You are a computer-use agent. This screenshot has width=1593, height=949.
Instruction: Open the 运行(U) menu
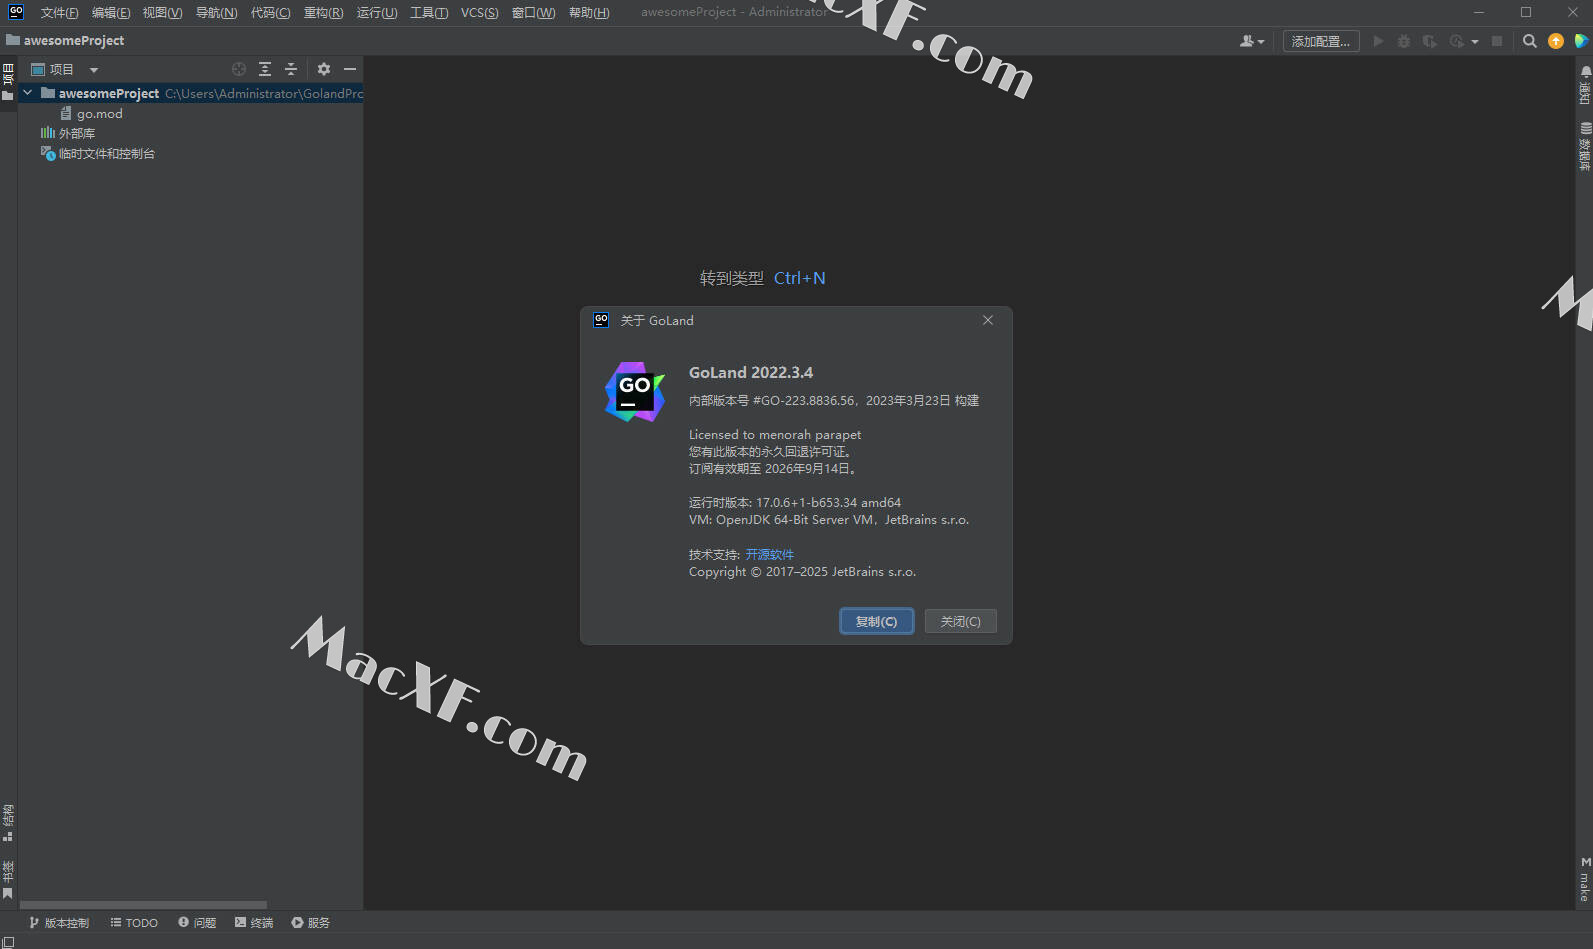(x=377, y=13)
